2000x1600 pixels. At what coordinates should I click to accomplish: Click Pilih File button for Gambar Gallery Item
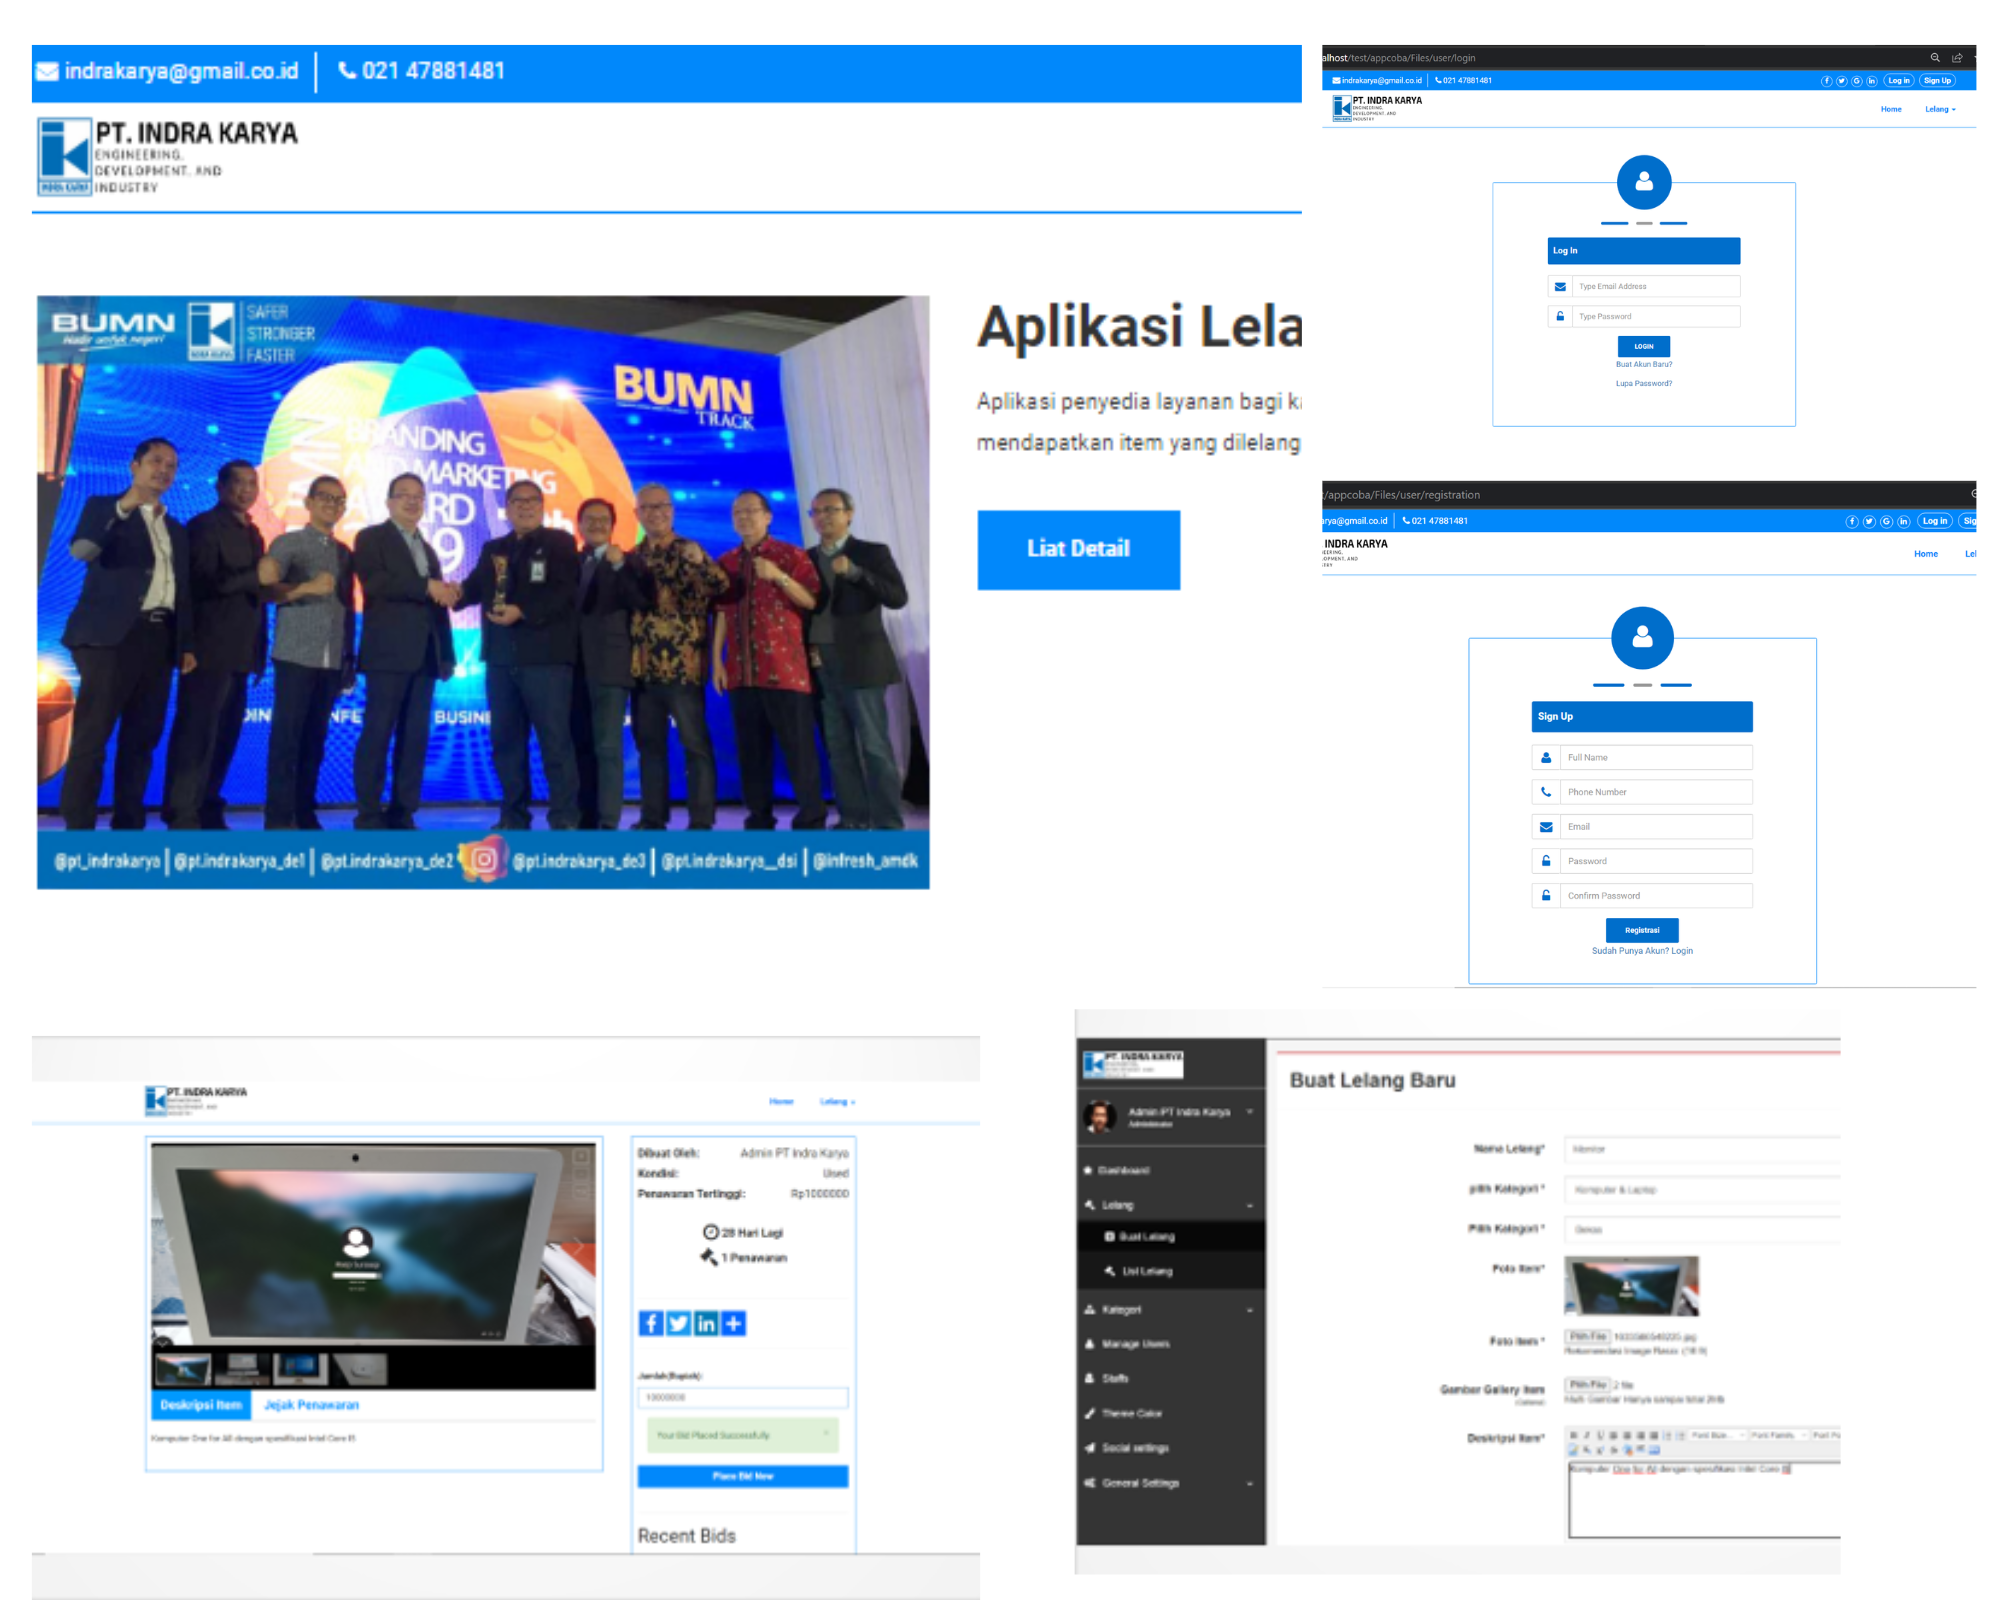[1588, 1384]
